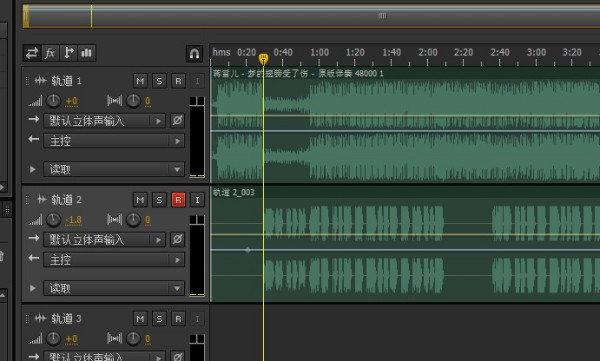Click the volume ramp icon on 轨道 2
The image size is (600, 361).
pyautogui.click(x=35, y=221)
